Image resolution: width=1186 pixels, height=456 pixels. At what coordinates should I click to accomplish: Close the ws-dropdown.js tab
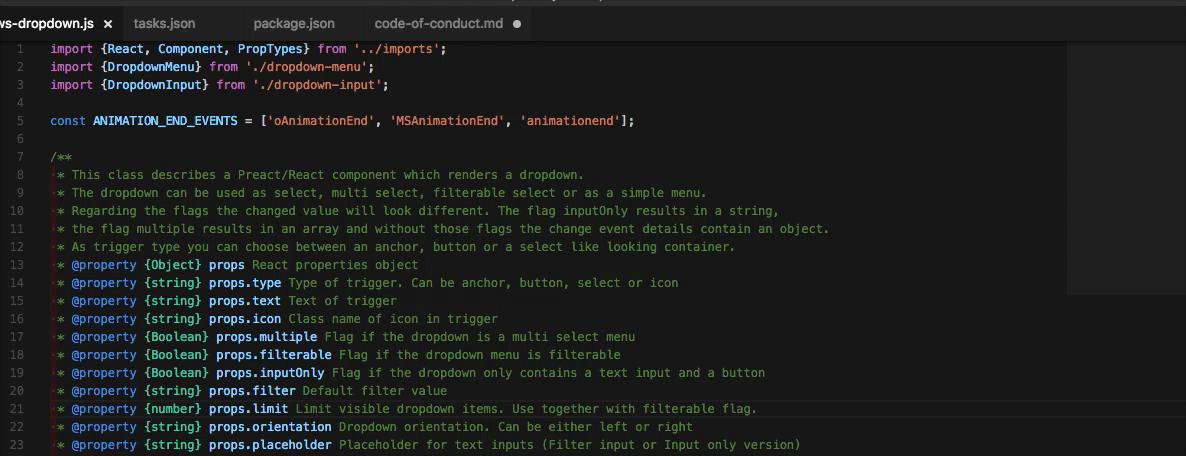click(x=108, y=23)
